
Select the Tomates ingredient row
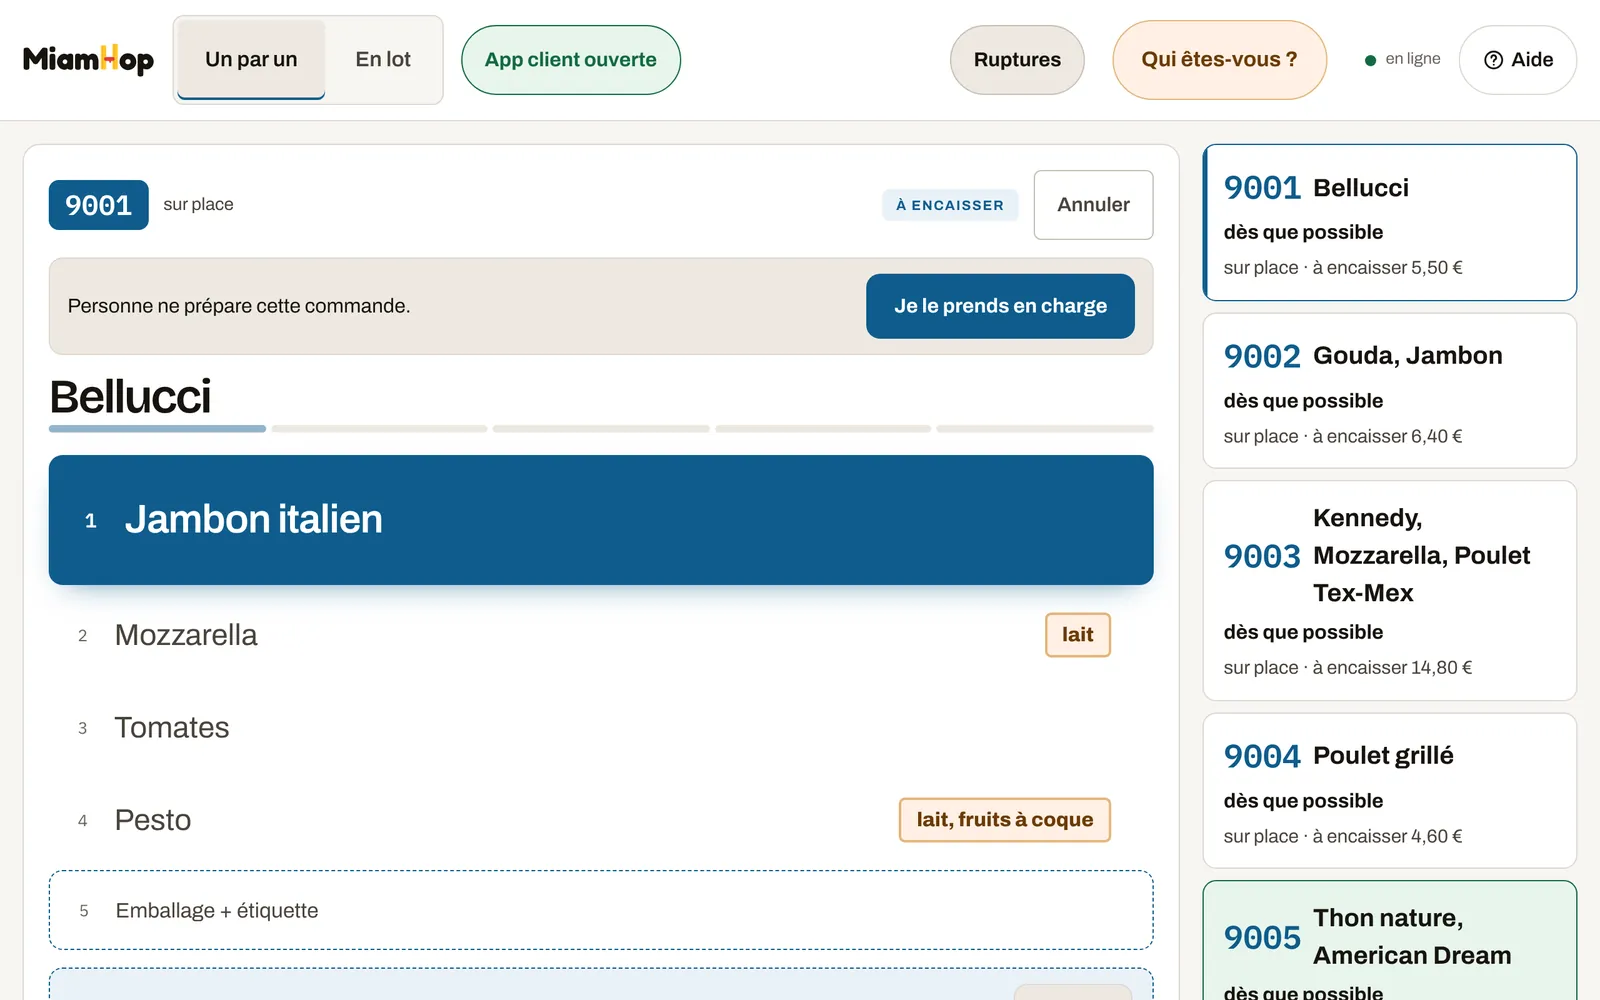point(601,728)
